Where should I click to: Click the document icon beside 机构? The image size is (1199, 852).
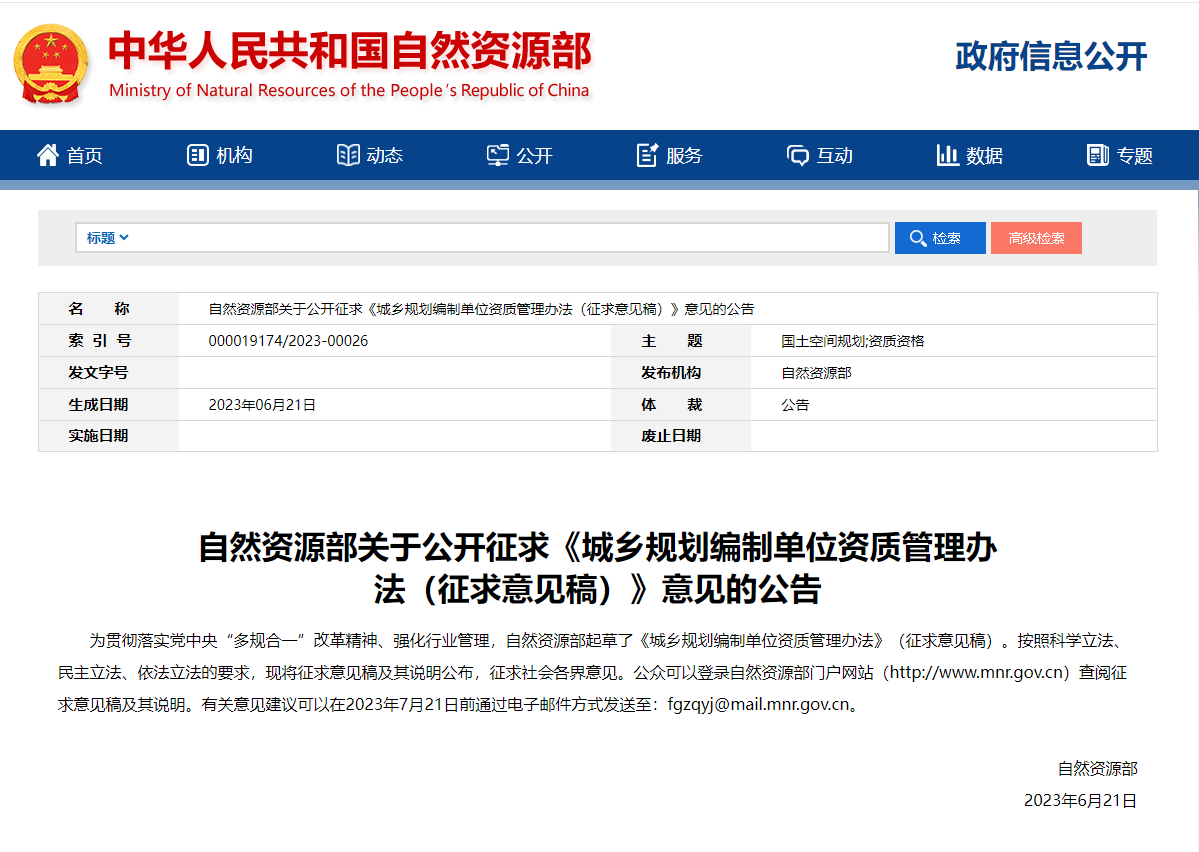pyautogui.click(x=197, y=155)
